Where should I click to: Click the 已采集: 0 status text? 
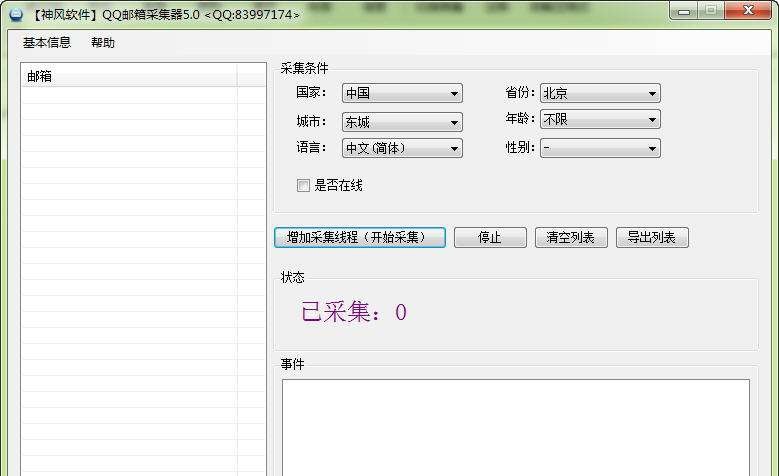click(354, 312)
